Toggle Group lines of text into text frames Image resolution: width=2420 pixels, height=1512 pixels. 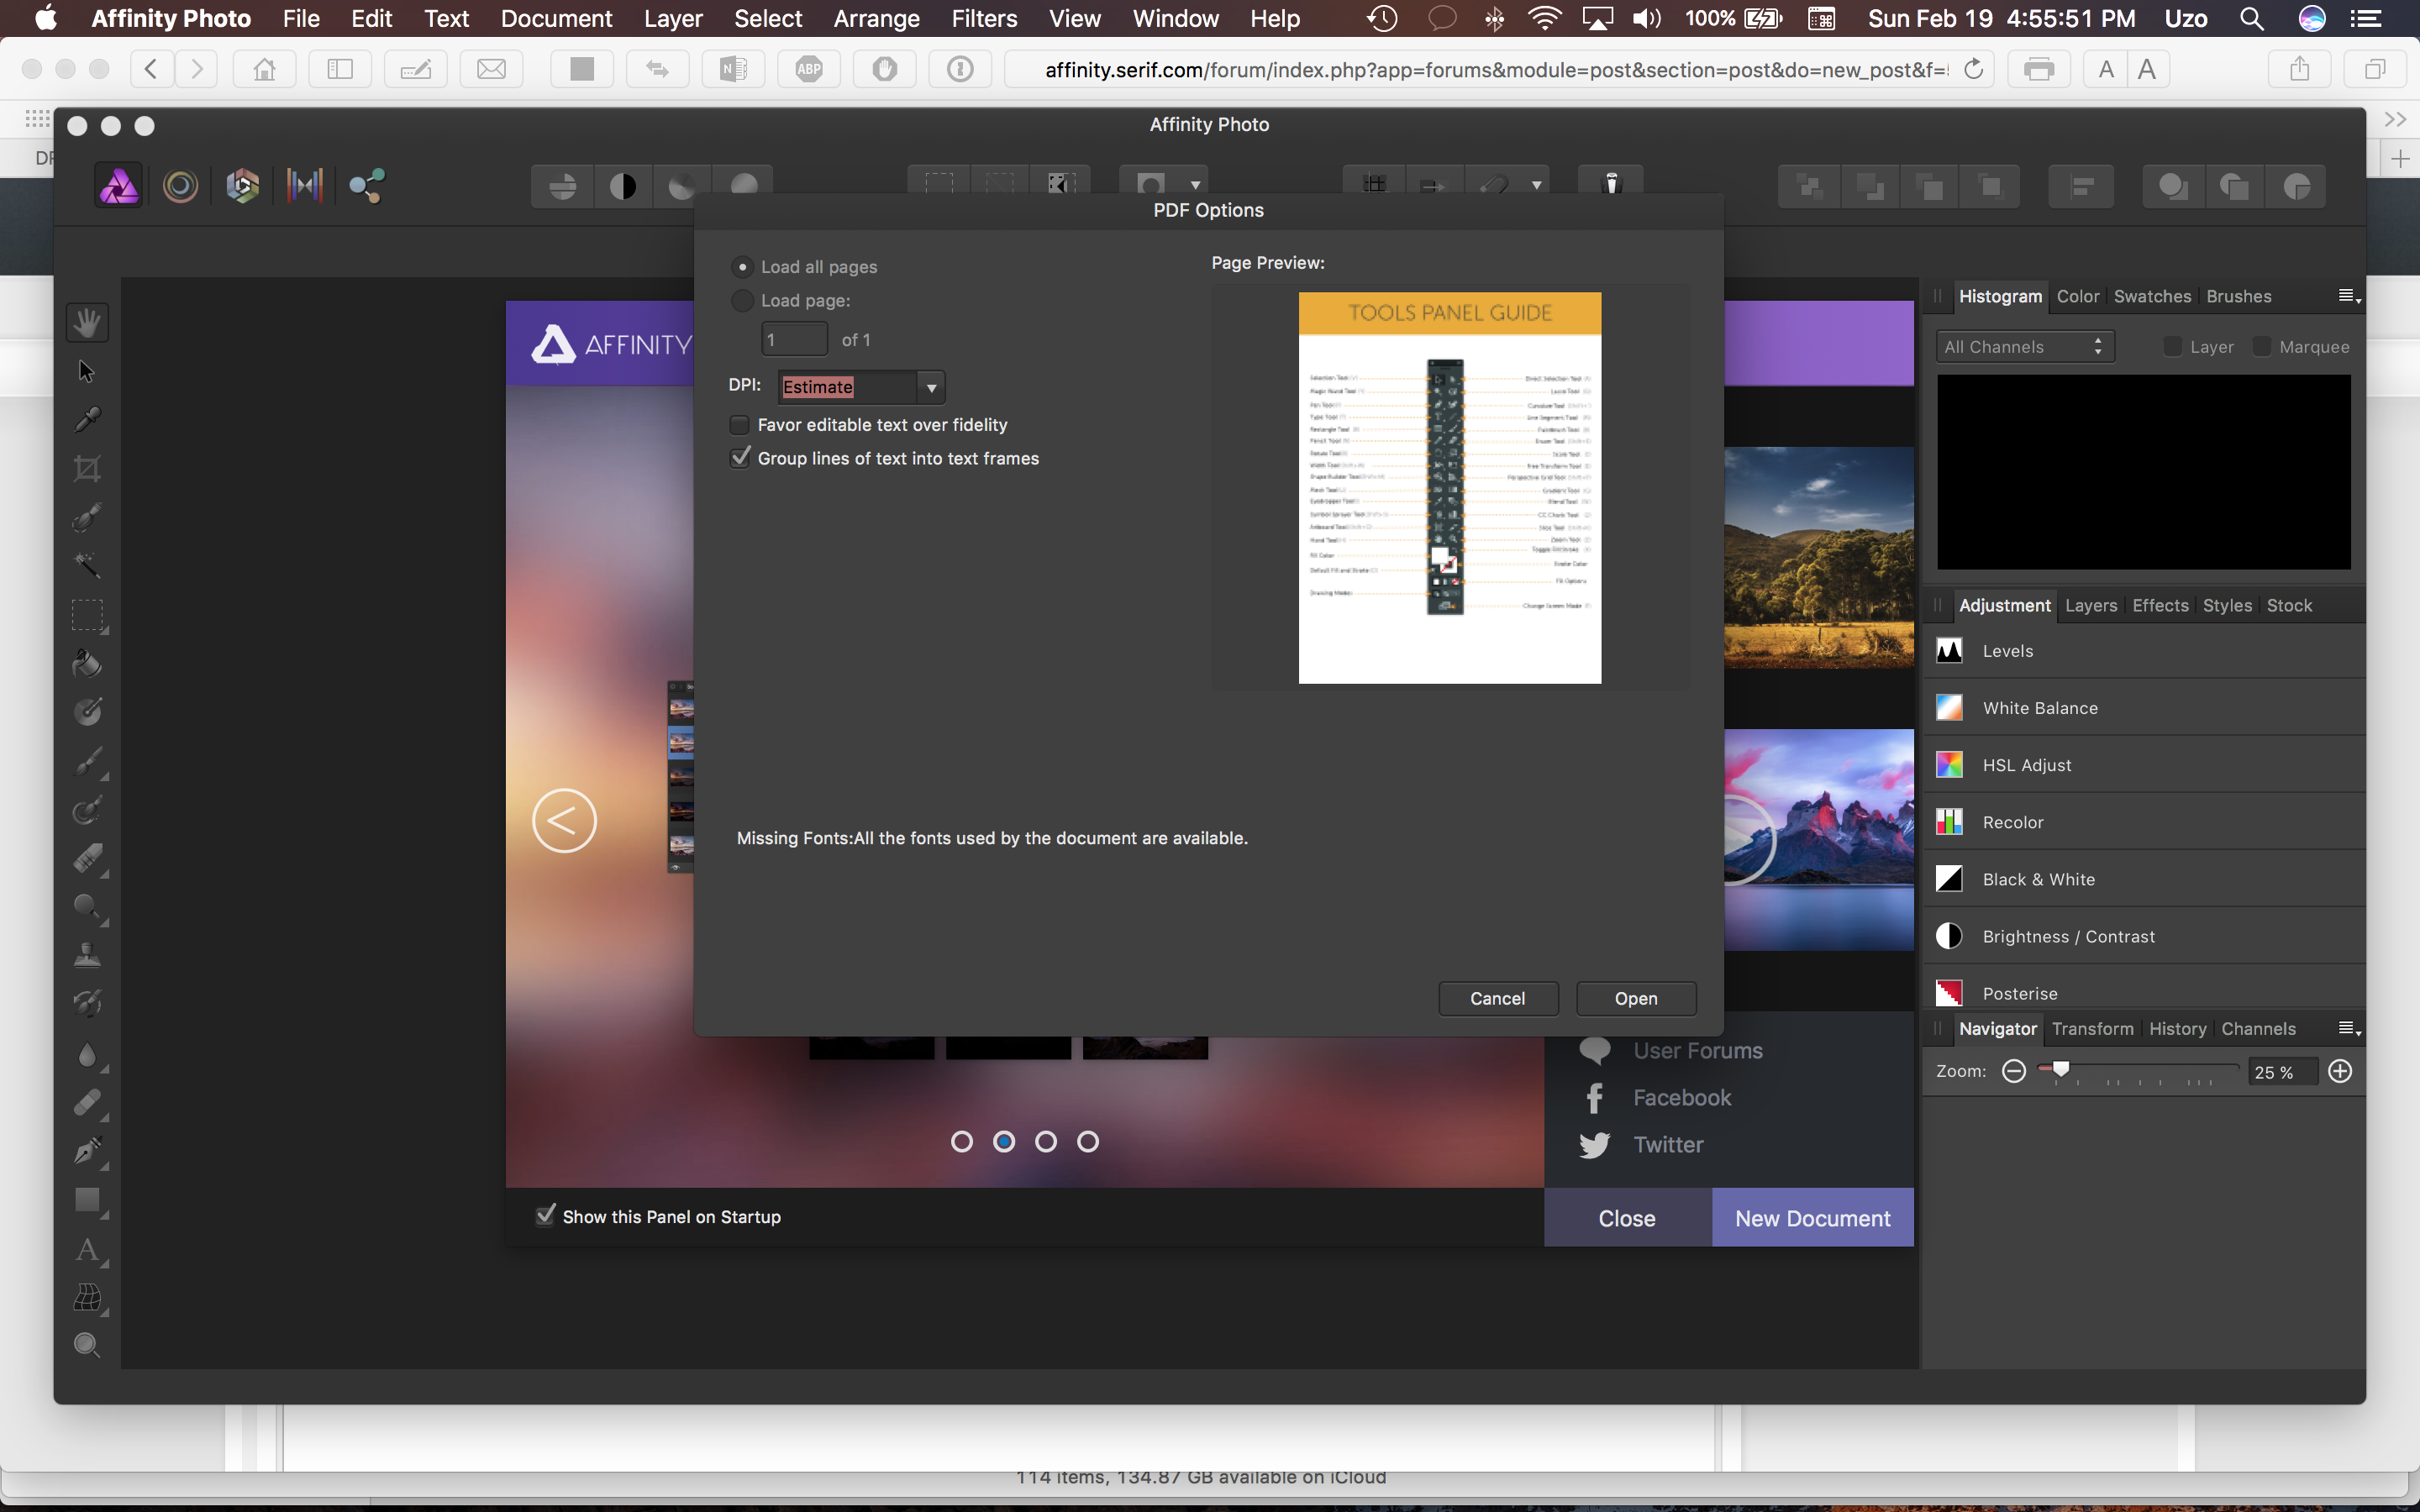coord(740,456)
